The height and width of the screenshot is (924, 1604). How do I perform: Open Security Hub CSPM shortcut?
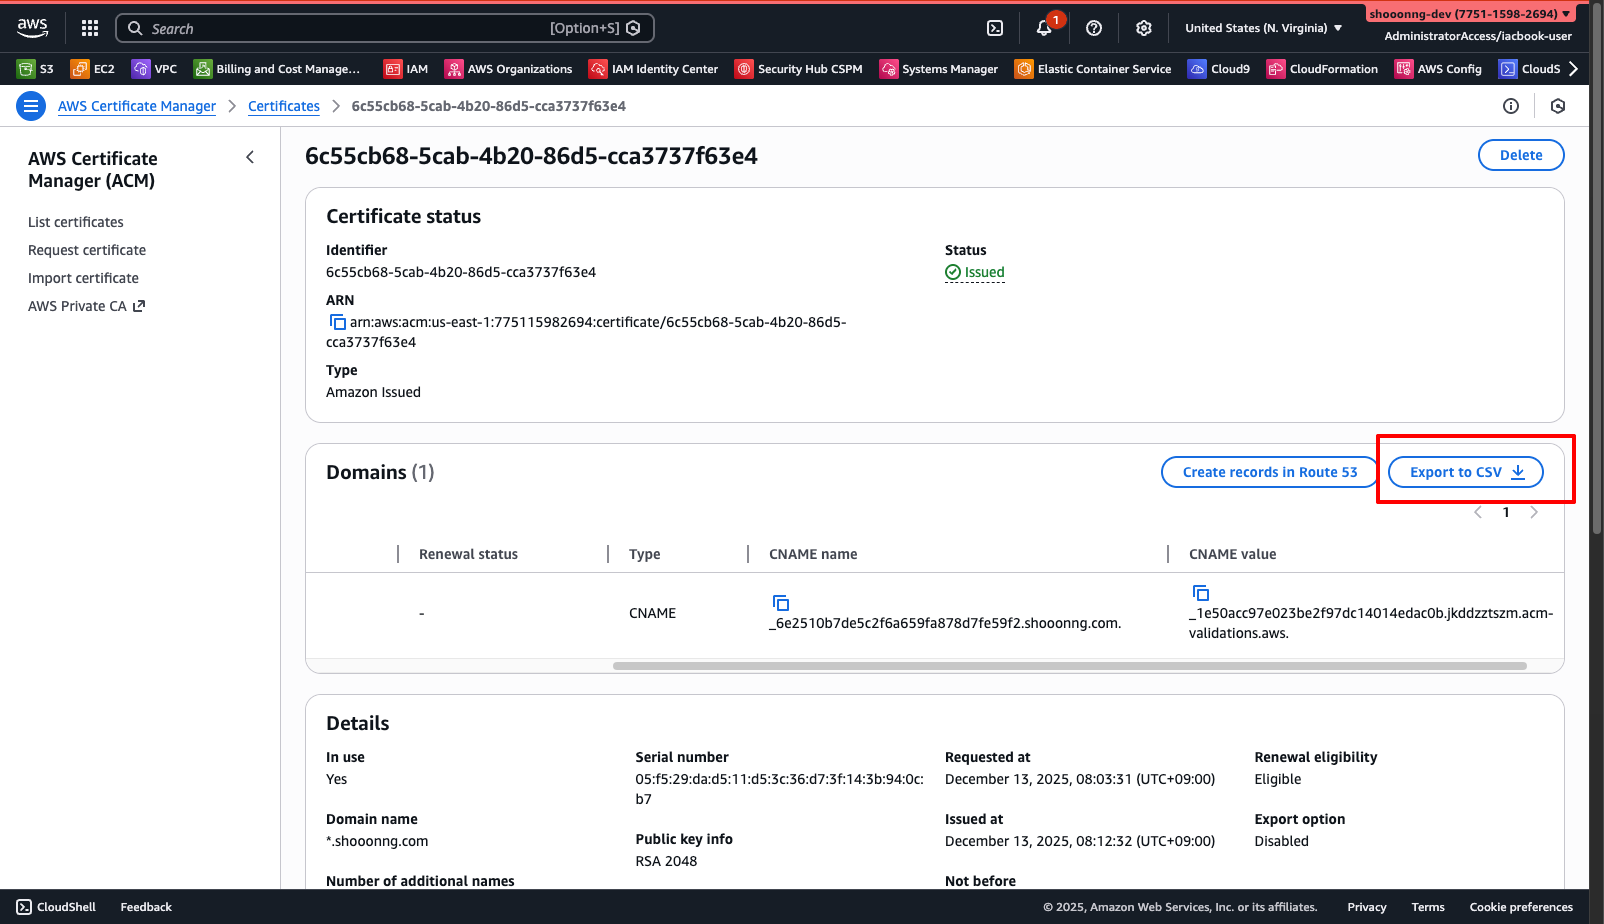799,69
